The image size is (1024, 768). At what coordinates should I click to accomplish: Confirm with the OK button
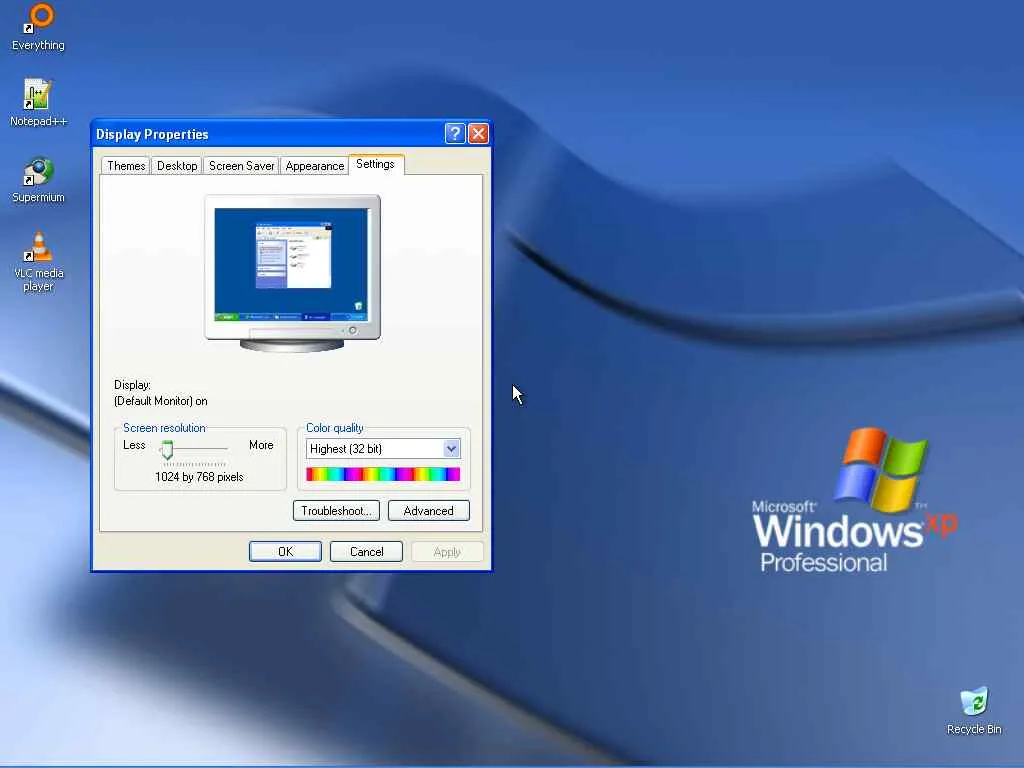(285, 552)
